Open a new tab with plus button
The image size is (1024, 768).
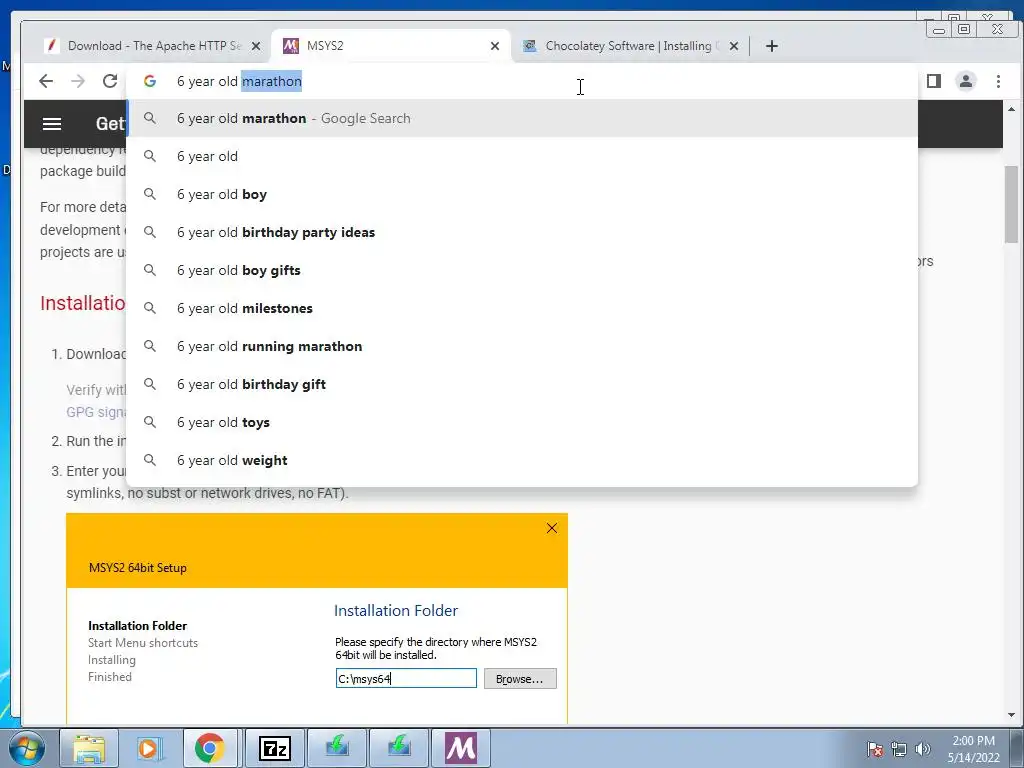[772, 46]
